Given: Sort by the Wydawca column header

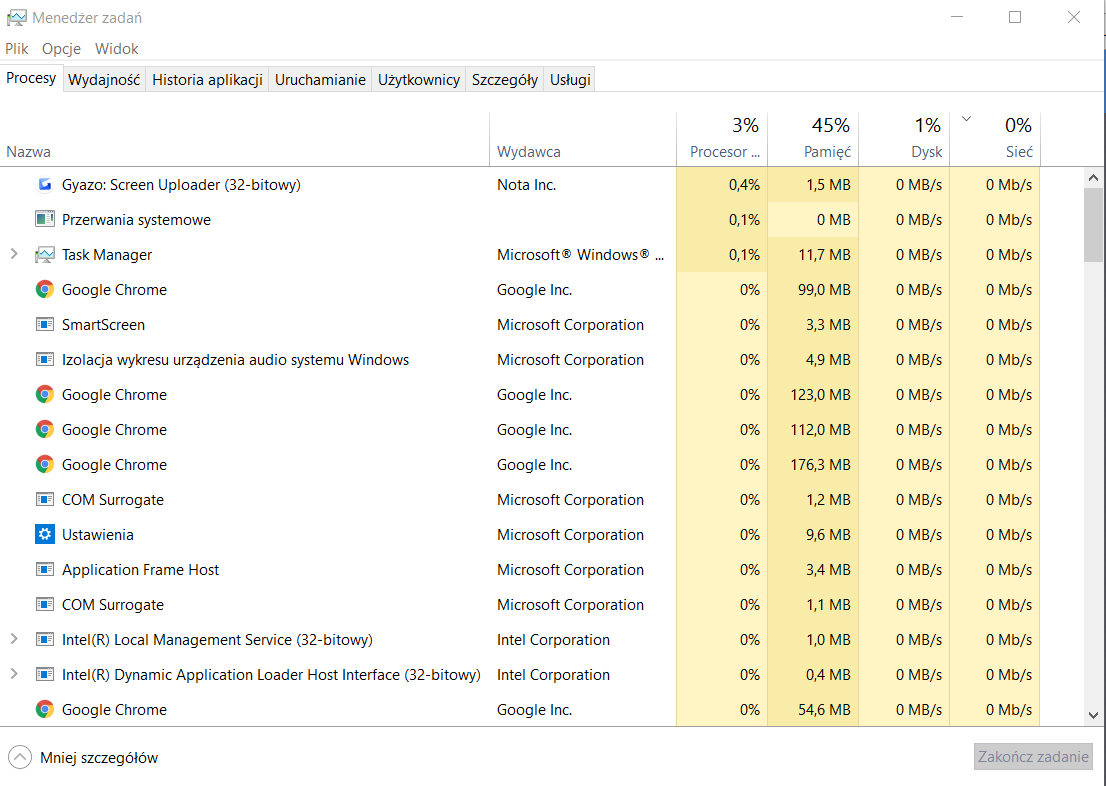Looking at the screenshot, I should pyautogui.click(x=583, y=140).
